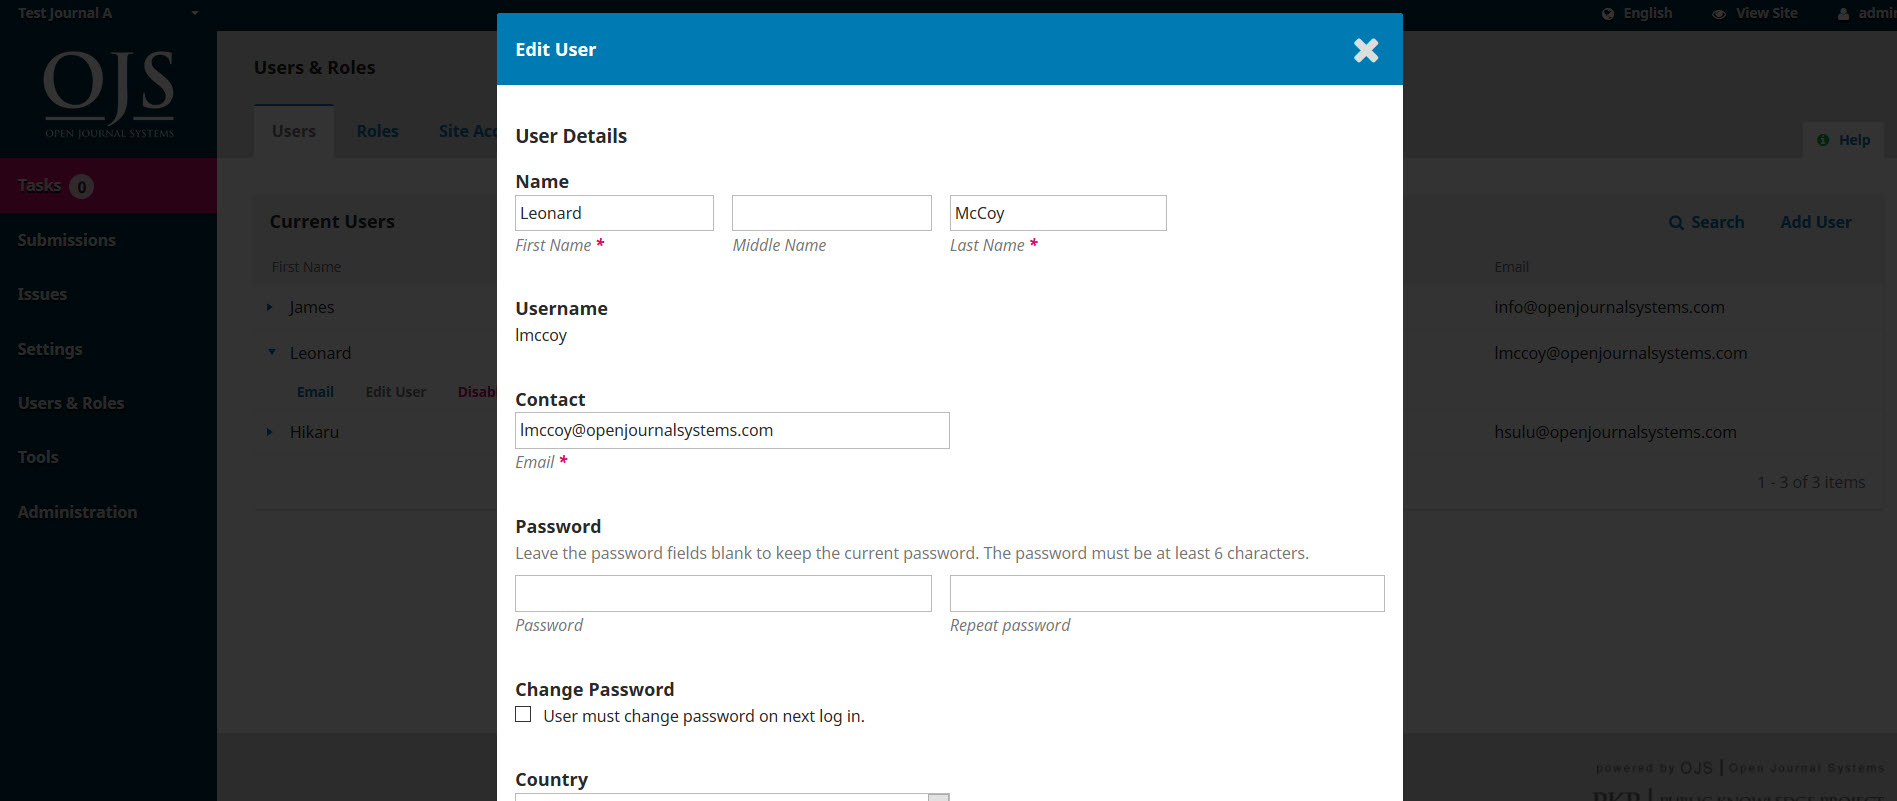Image resolution: width=1897 pixels, height=801 pixels.
Task: Click the OJS logo
Action: 109,94
